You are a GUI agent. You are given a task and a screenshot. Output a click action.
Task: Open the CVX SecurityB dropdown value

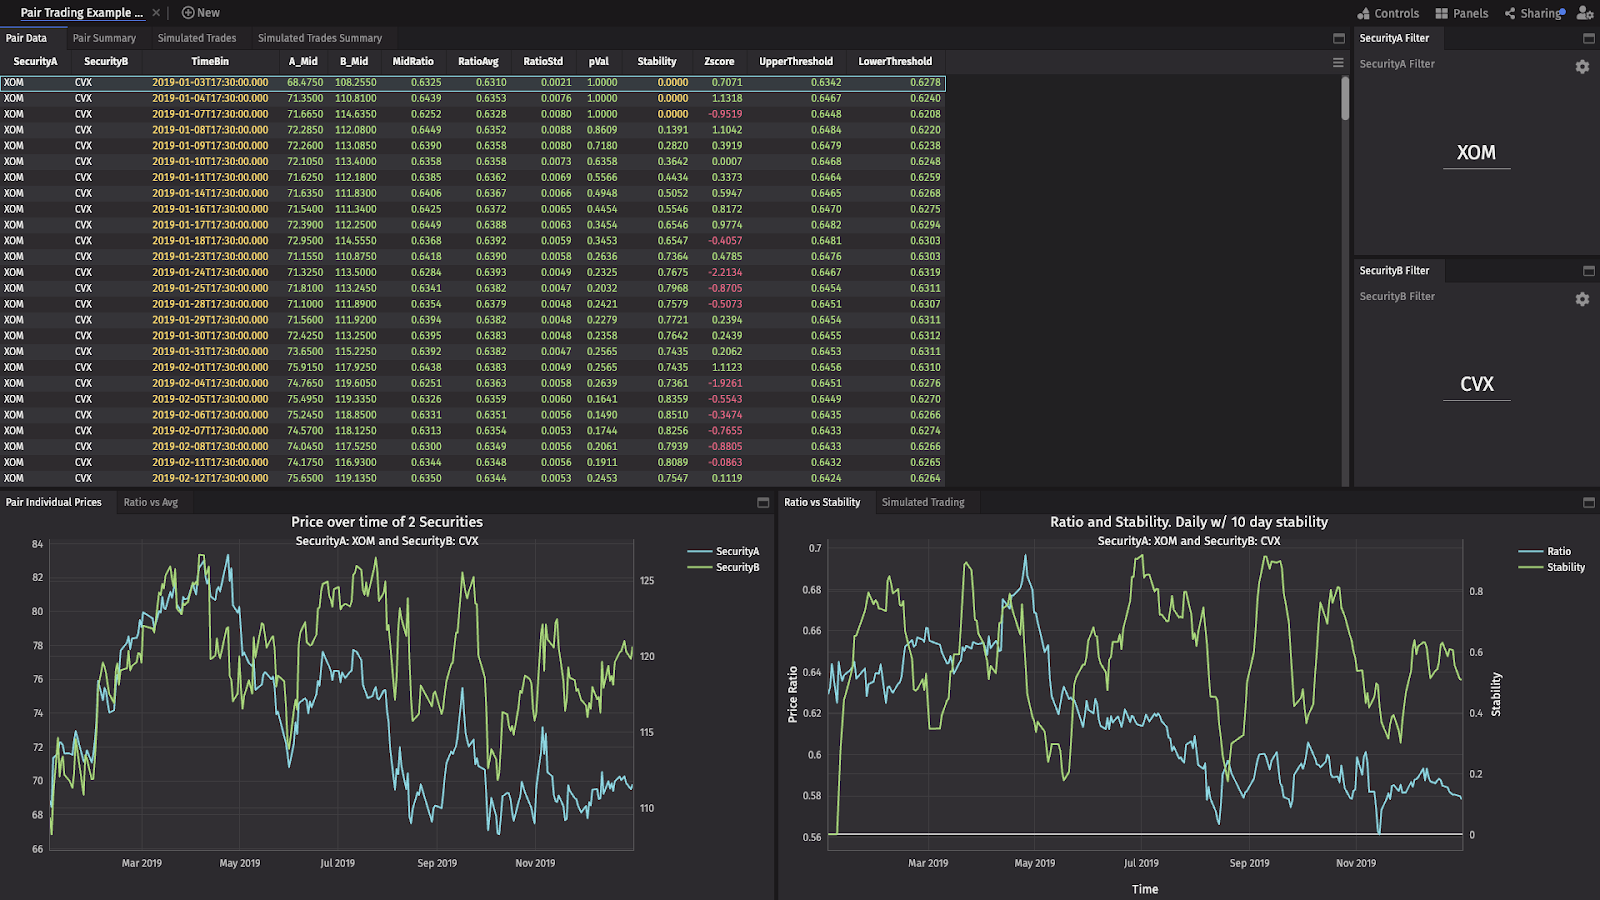pos(1476,384)
